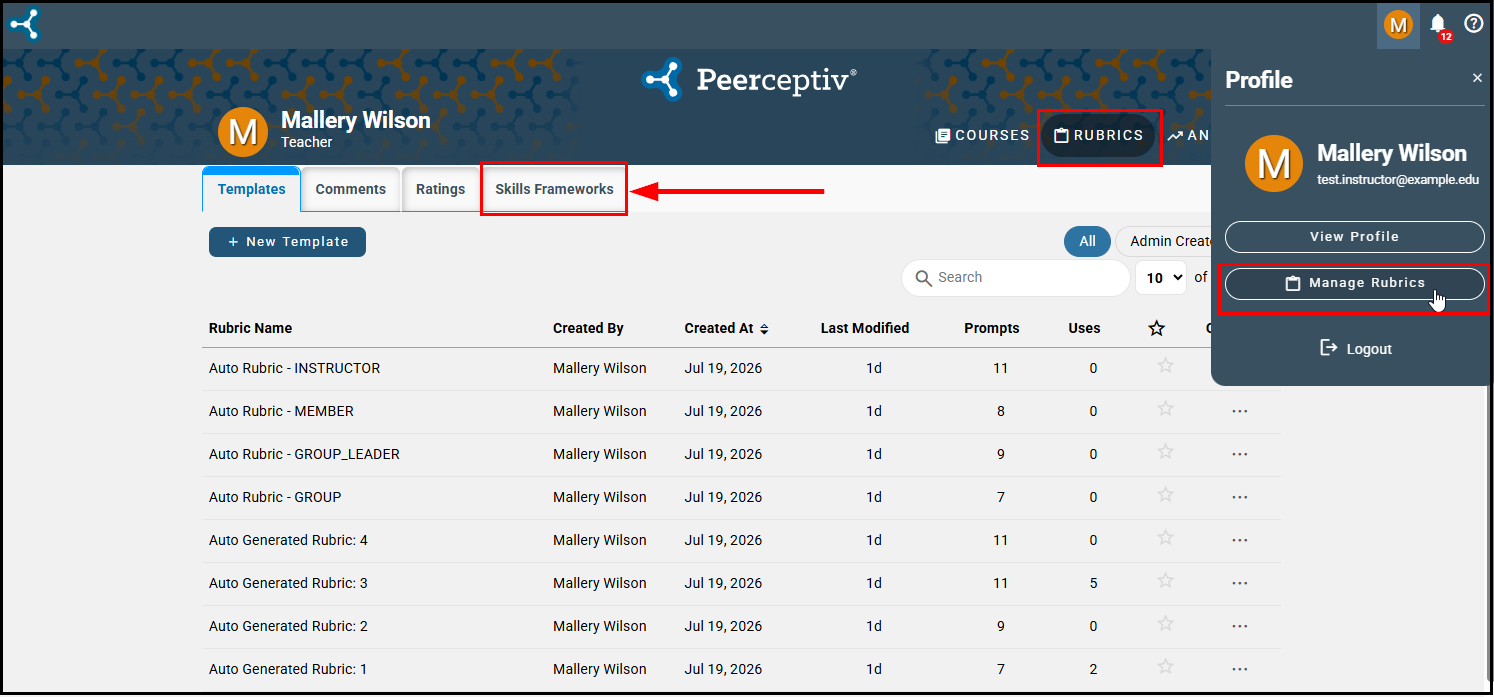Open more options for Auto Rubric - MEMBER
Image resolution: width=1494 pixels, height=697 pixels.
pyautogui.click(x=1240, y=411)
